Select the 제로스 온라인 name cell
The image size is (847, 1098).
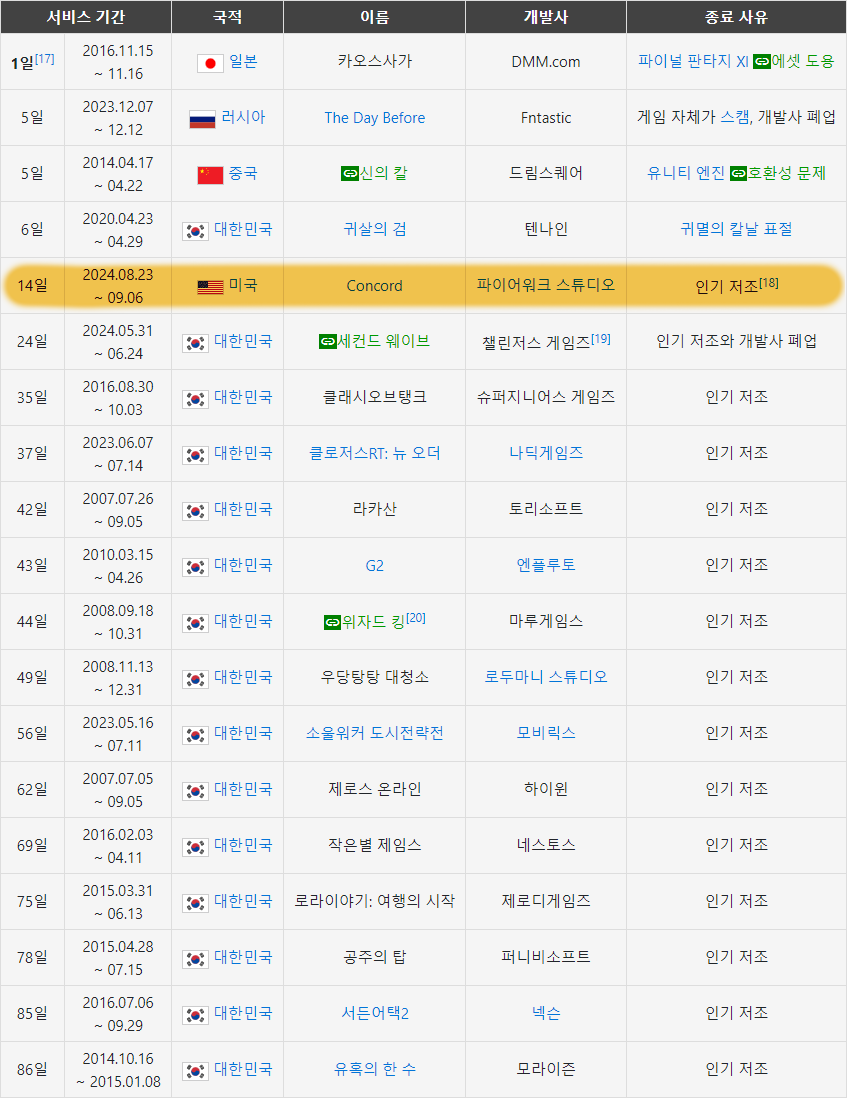click(x=374, y=790)
